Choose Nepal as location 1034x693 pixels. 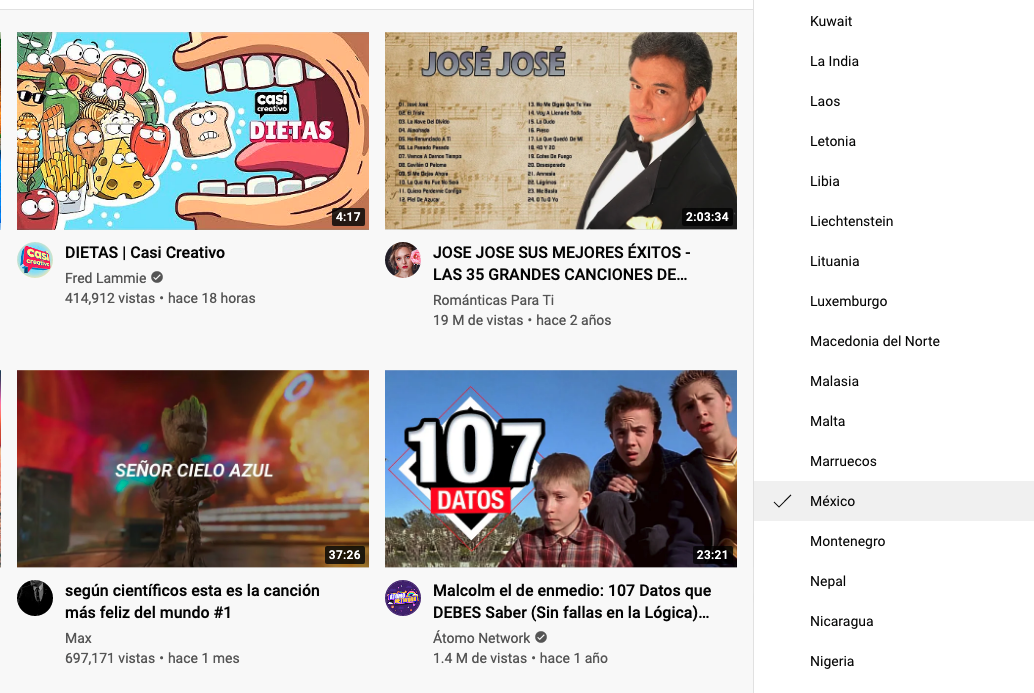pos(894,581)
